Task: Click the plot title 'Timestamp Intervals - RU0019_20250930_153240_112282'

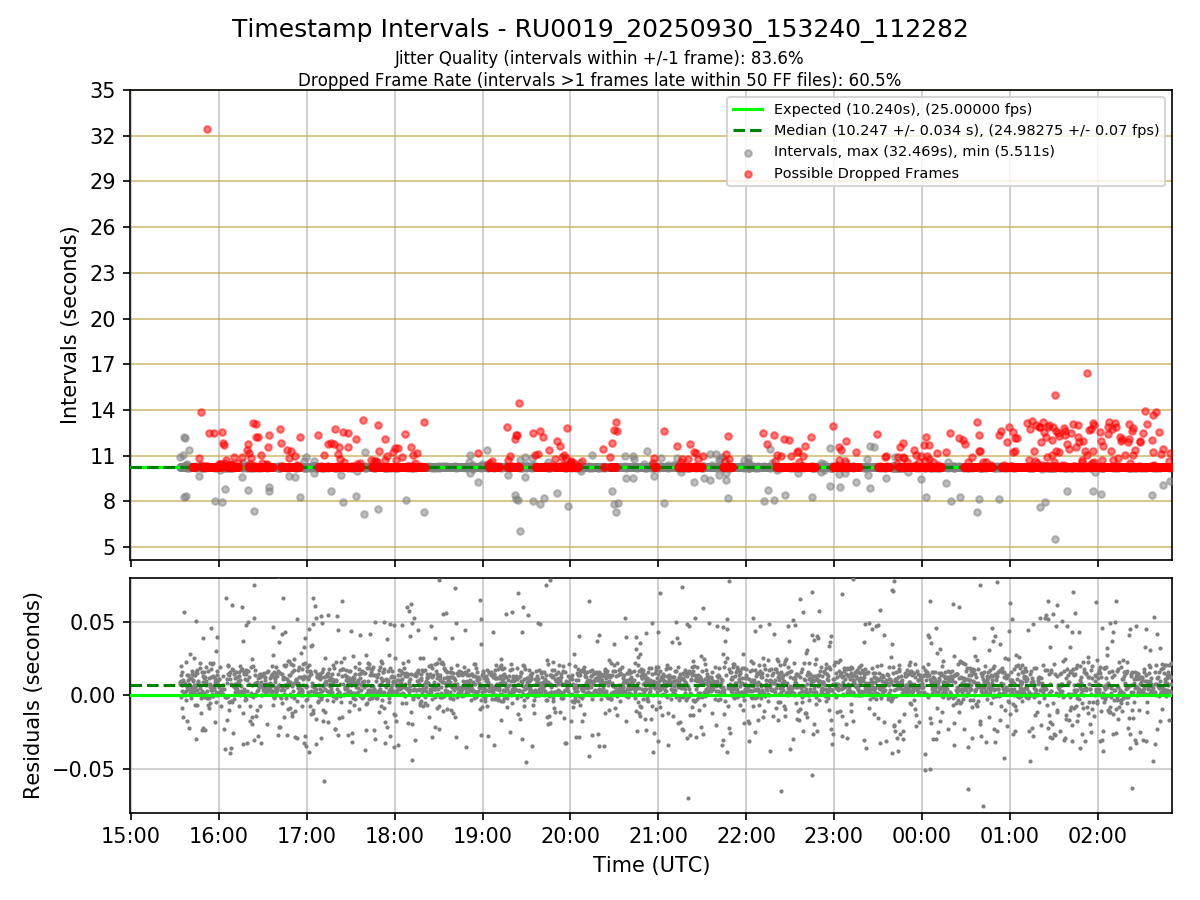Action: click(x=600, y=29)
